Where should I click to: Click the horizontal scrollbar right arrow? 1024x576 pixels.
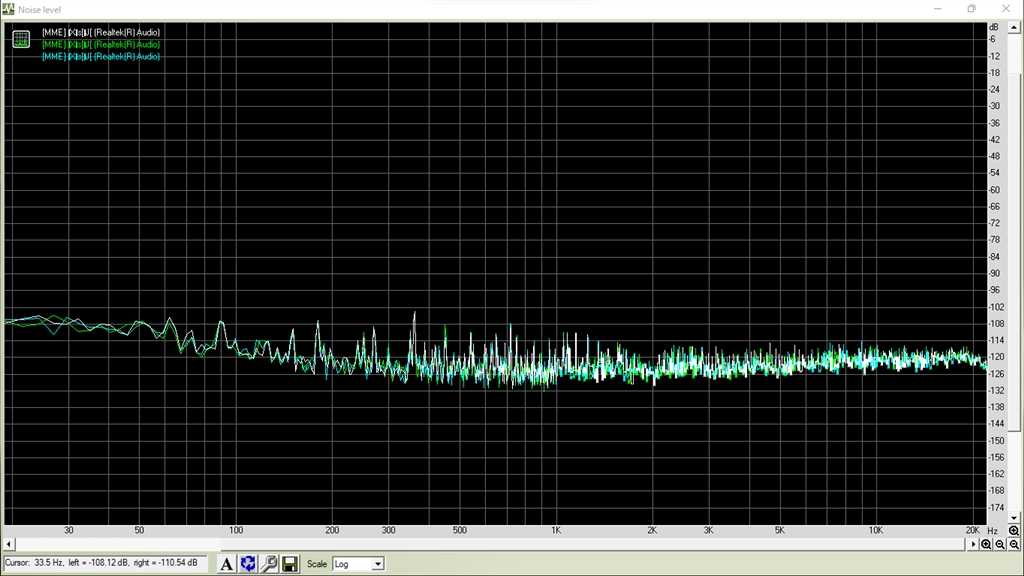973,544
